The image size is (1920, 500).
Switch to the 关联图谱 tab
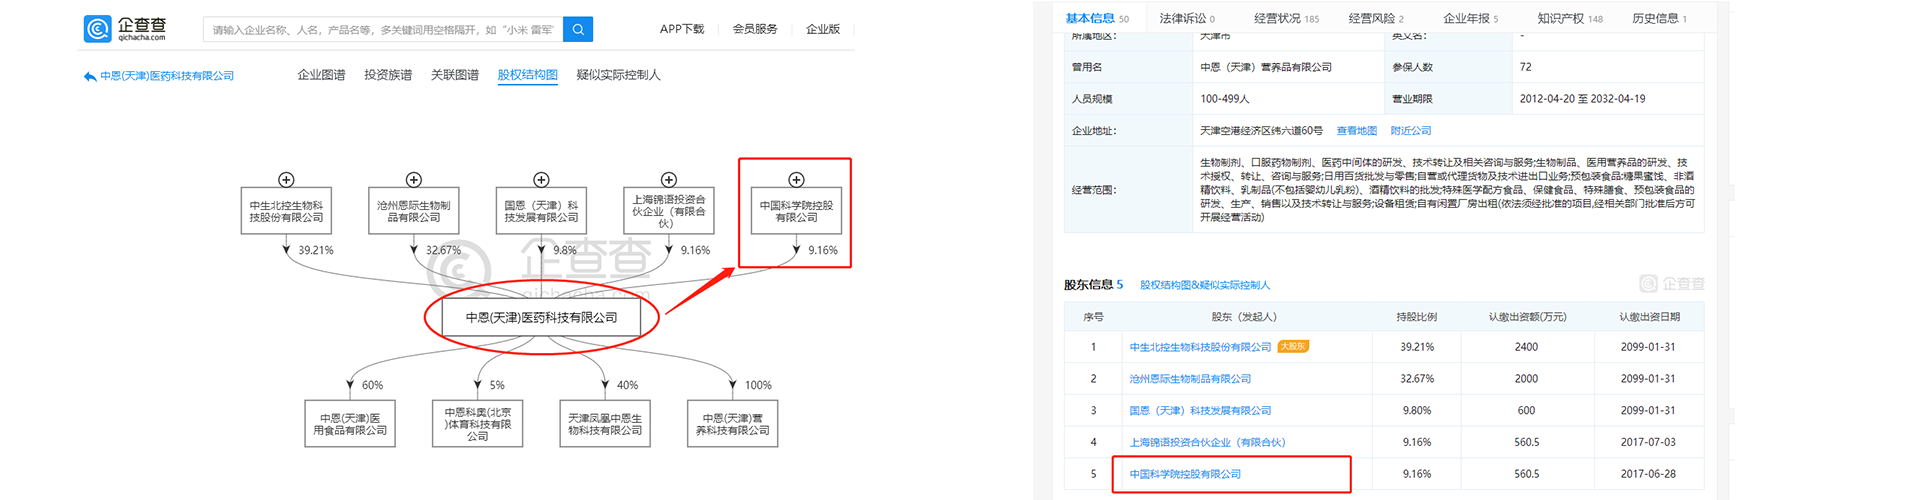click(455, 75)
